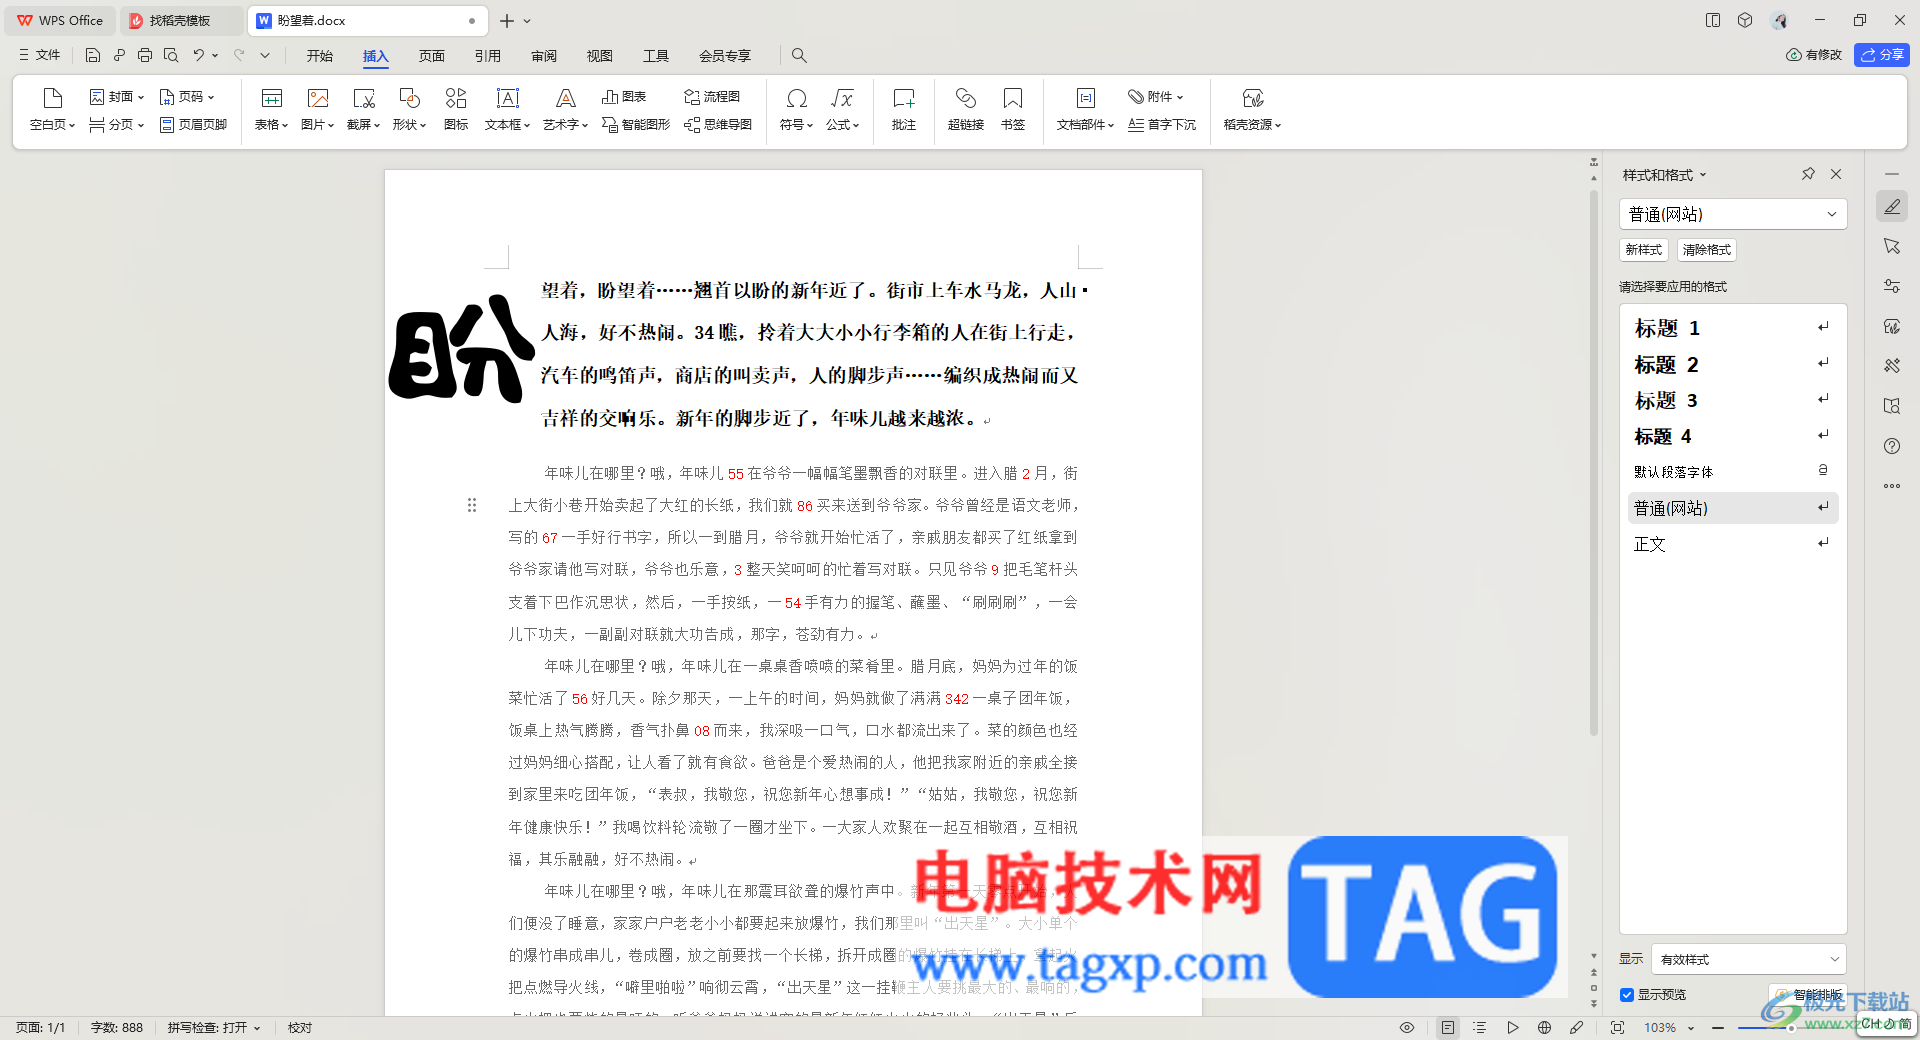The height and width of the screenshot is (1040, 1920).
Task: Open the 截屏 screenshot tool
Action: click(x=363, y=109)
